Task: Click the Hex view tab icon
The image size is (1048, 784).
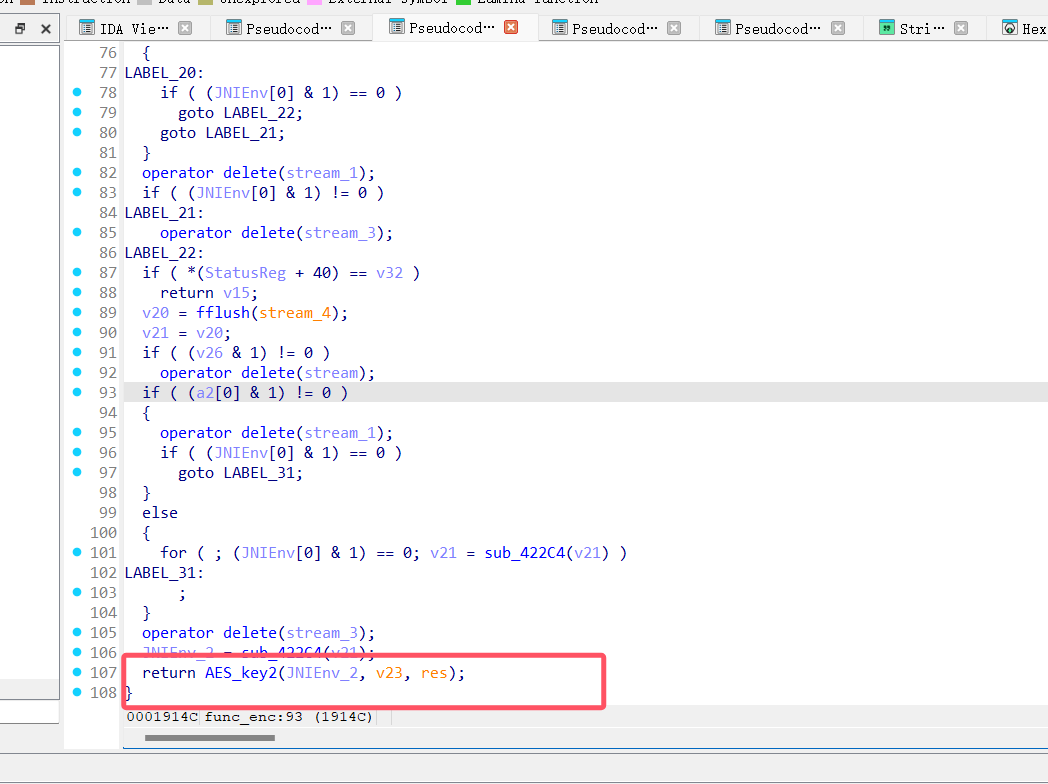Action: coord(1009,28)
